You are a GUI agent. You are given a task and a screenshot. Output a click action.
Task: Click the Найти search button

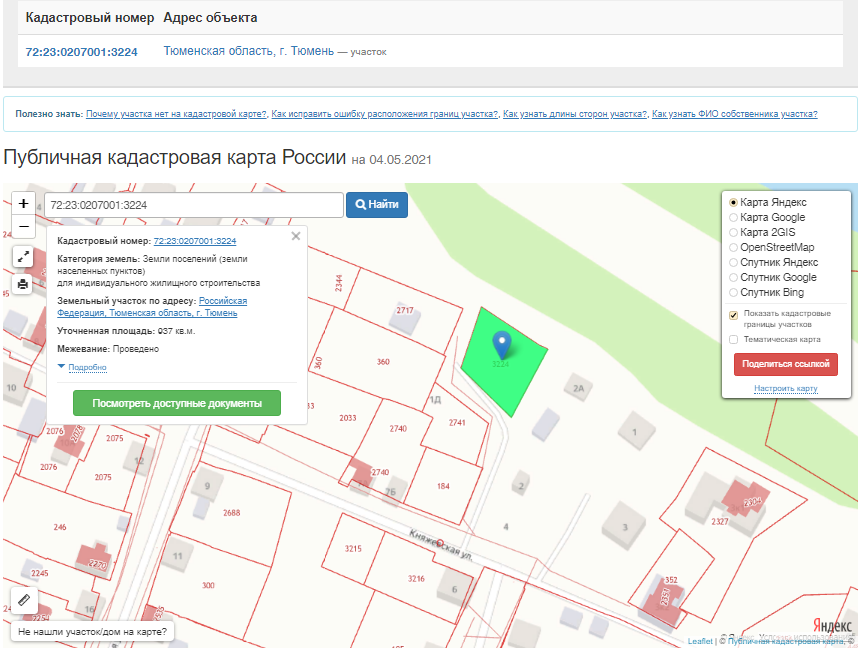point(377,205)
